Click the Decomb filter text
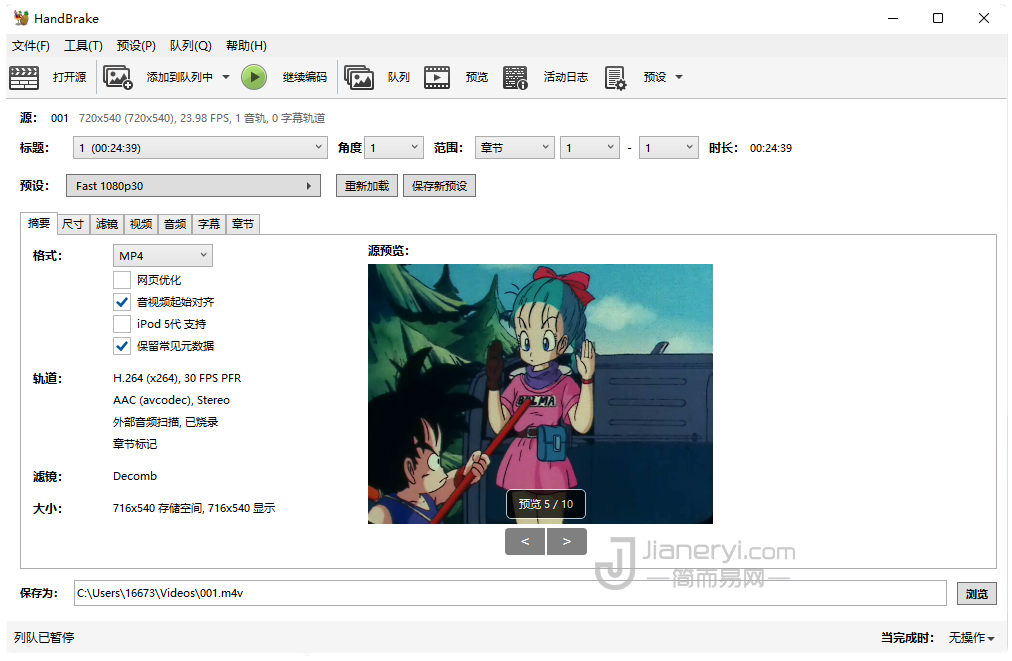The width and height of the screenshot is (1012, 661). [135, 476]
